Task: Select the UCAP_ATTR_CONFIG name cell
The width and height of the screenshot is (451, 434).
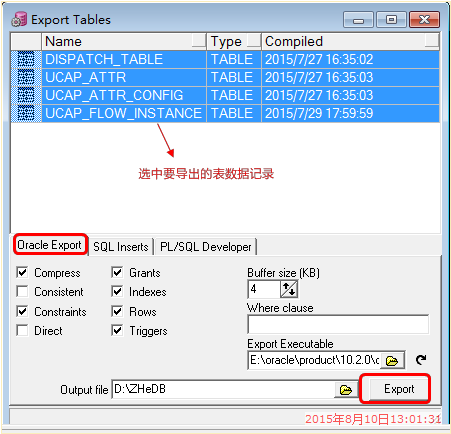Action: 124,96
